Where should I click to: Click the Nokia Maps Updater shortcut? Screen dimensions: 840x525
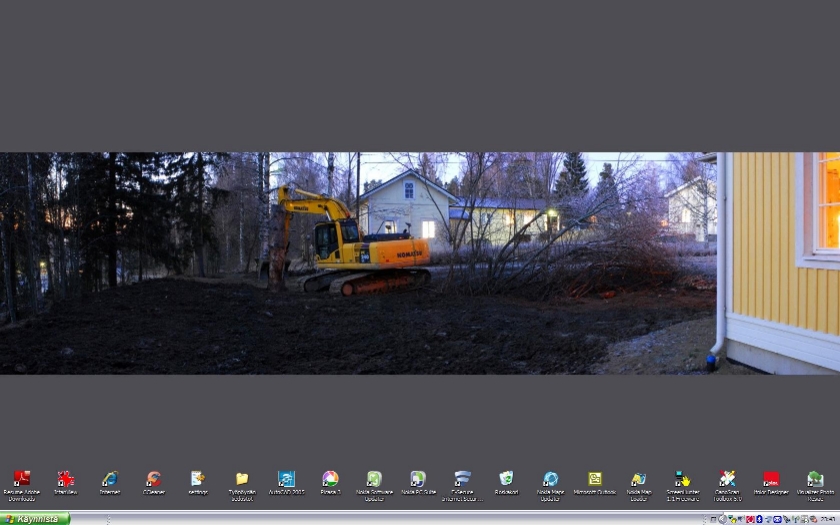click(550, 479)
